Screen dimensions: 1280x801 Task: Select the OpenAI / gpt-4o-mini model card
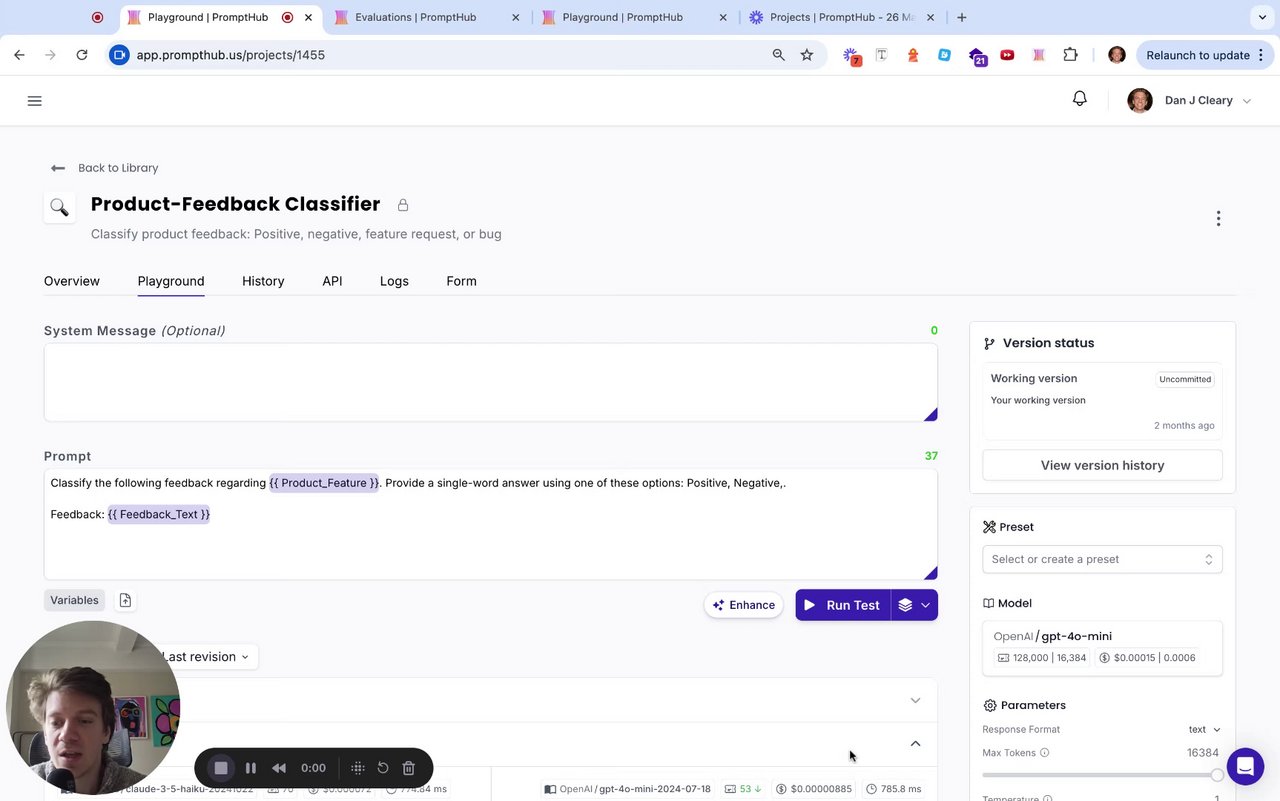tap(1102, 648)
